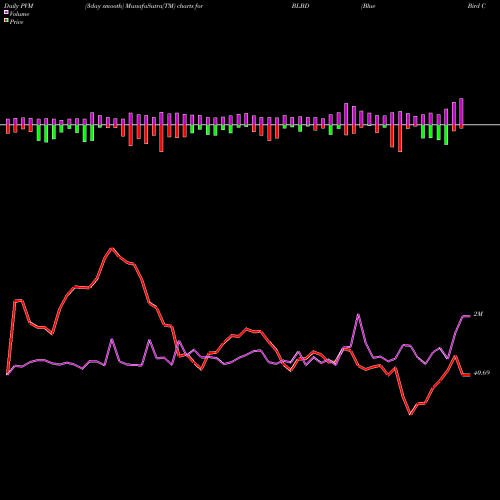Click the 'Daily PVM' title text
Screen dimensions: 500x500
pyautogui.click(x=18, y=6)
